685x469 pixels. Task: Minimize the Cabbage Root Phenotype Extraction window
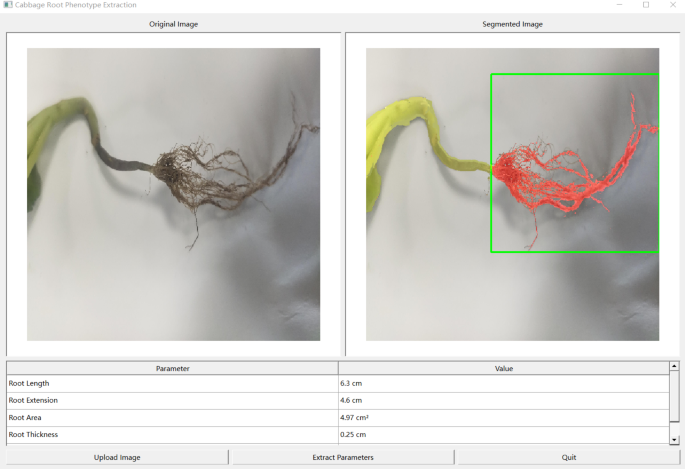pyautogui.click(x=619, y=5)
